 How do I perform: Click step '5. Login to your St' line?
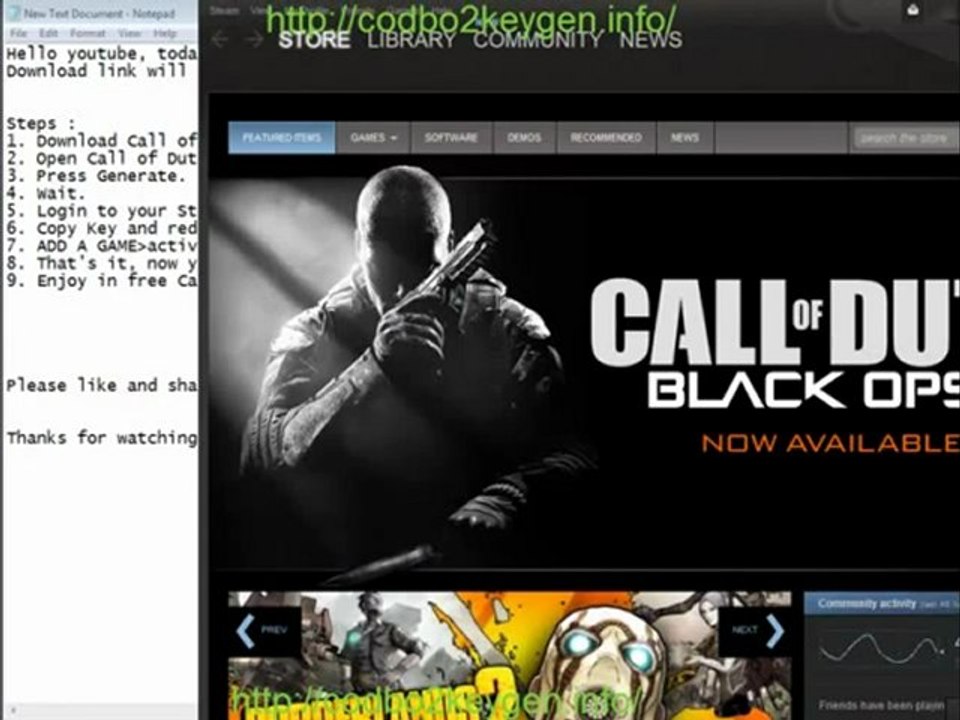point(101,211)
